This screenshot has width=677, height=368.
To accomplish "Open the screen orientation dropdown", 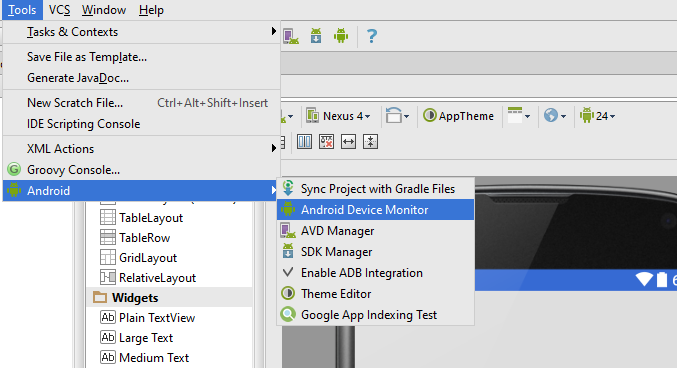I will [x=397, y=116].
